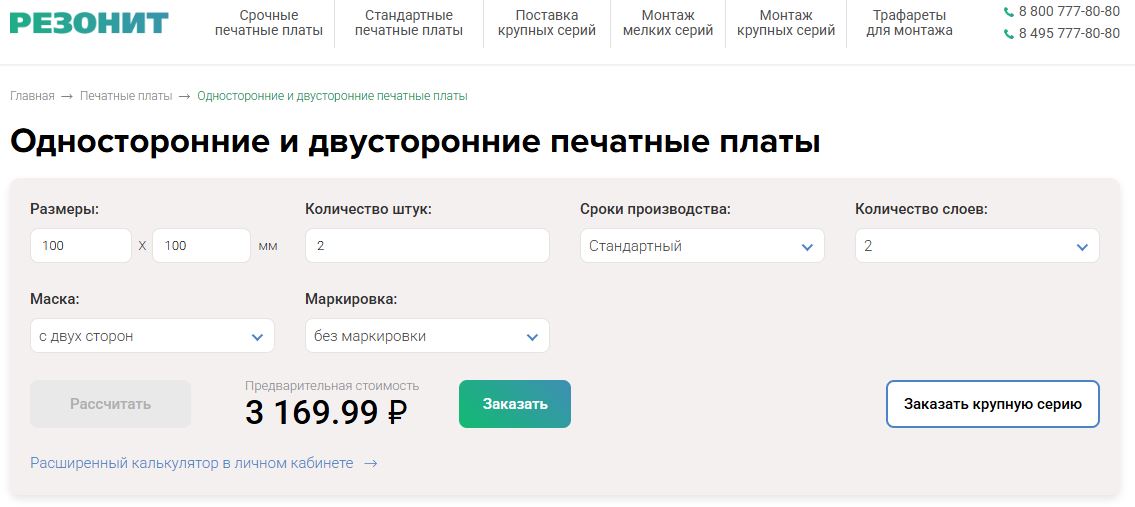Viewport: 1135px width, 507px height.
Task: Go to Главная breadcrumb
Action: 32,96
